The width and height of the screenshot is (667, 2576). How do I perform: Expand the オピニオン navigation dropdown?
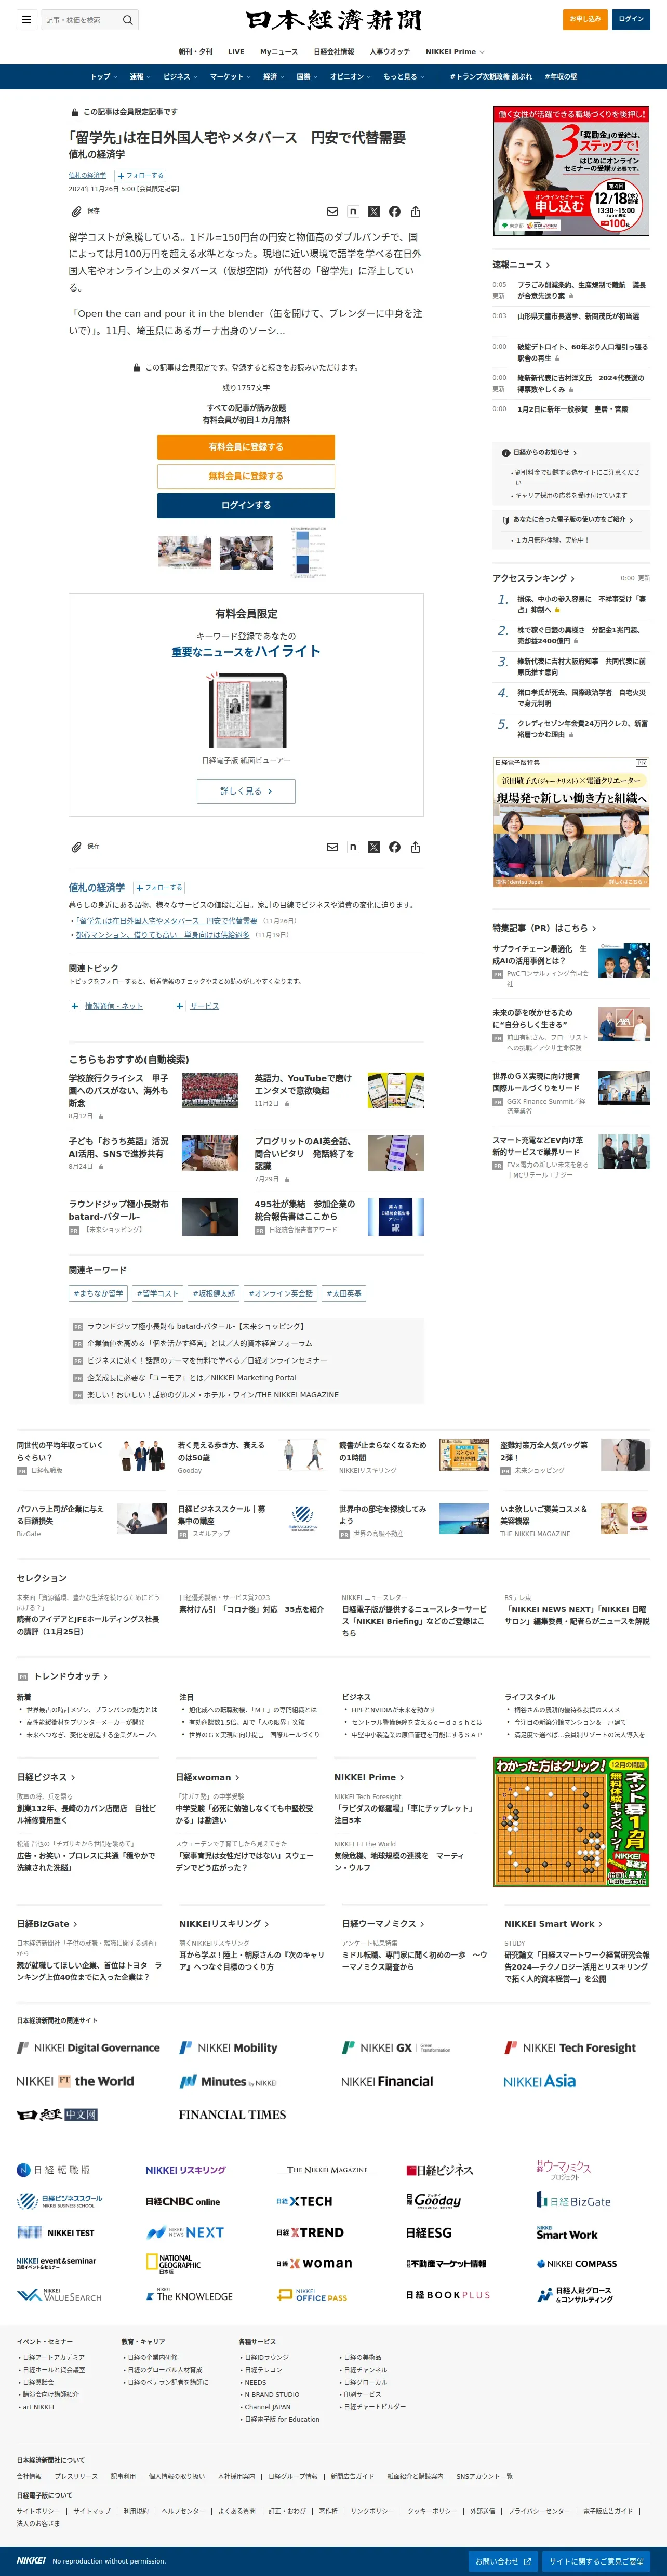[x=350, y=76]
